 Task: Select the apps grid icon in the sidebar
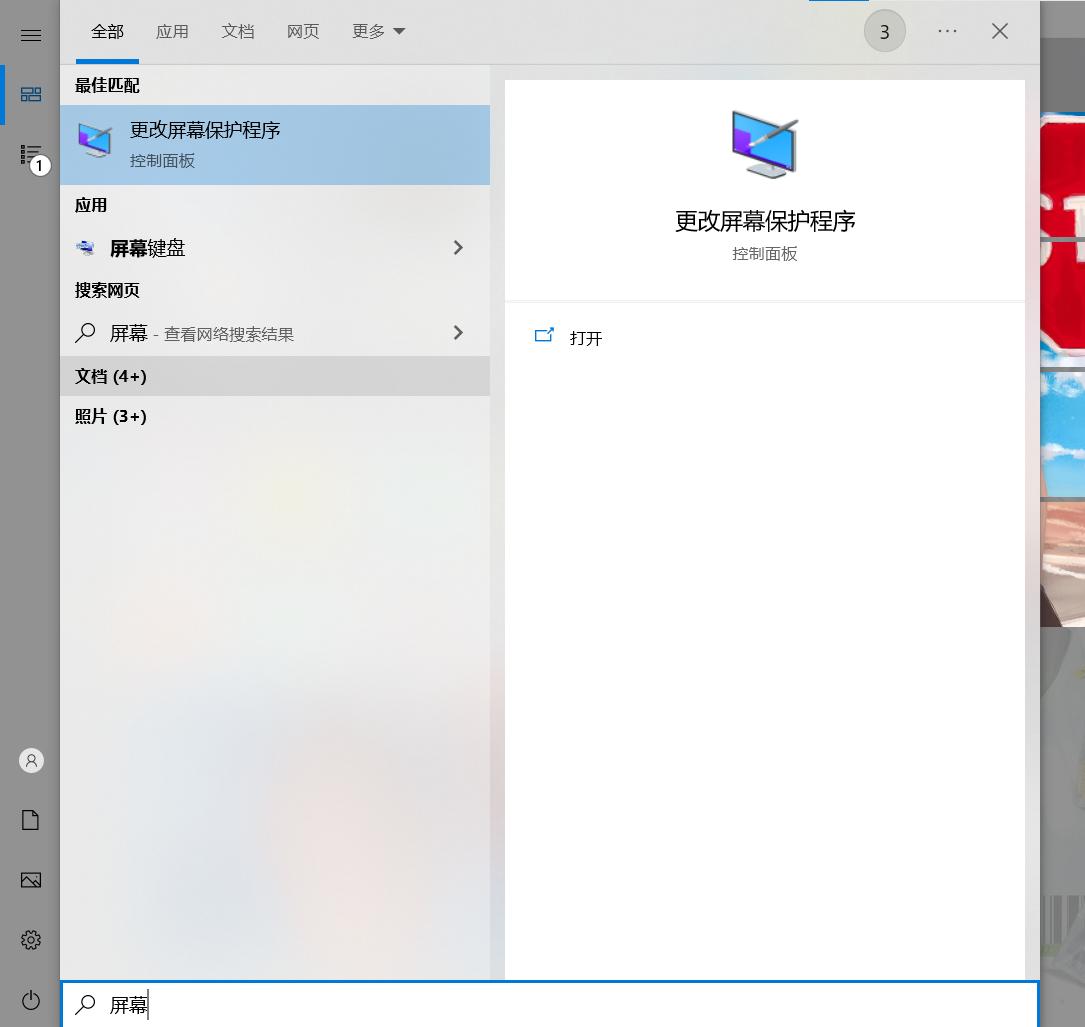[x=30, y=95]
